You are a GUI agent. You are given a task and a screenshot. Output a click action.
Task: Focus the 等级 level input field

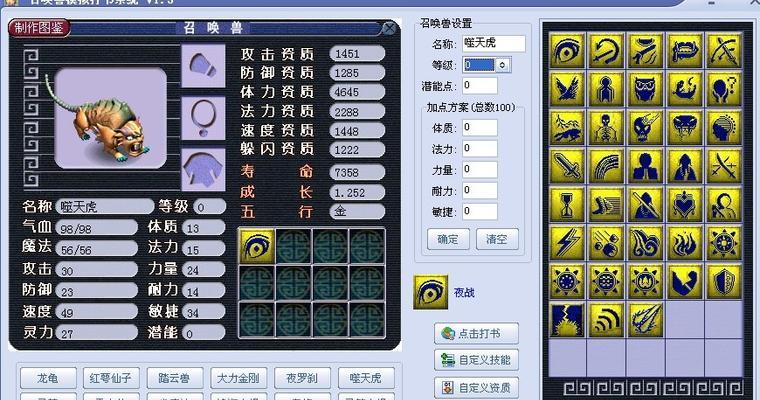(479, 64)
